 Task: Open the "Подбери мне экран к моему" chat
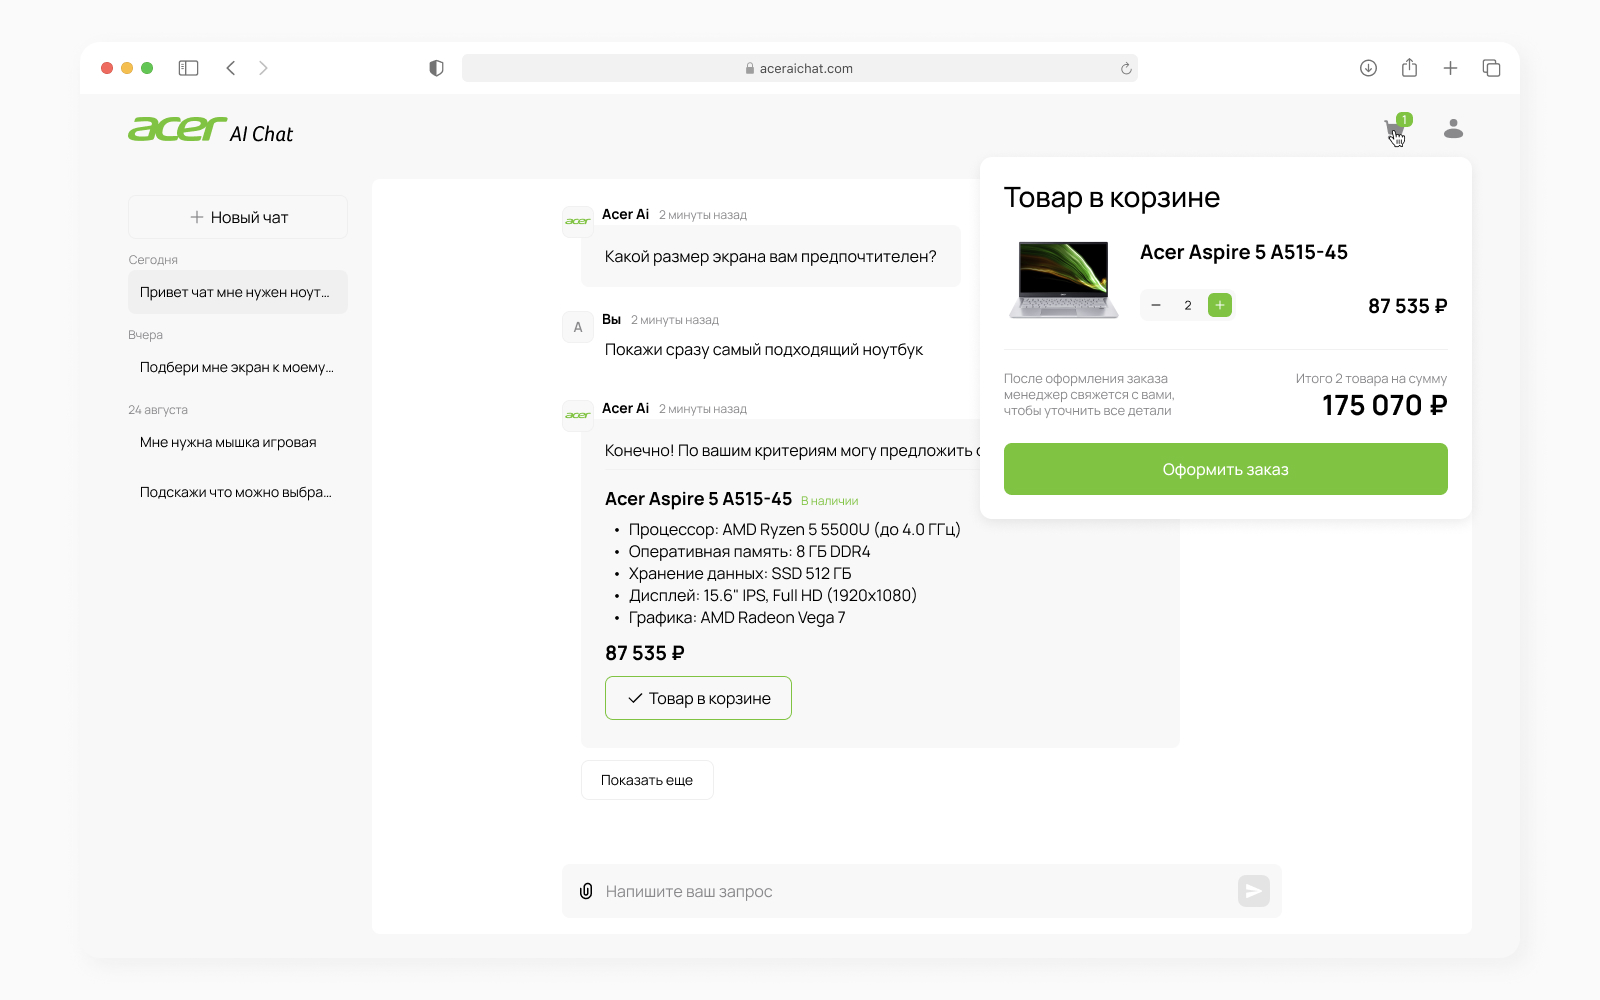click(237, 367)
